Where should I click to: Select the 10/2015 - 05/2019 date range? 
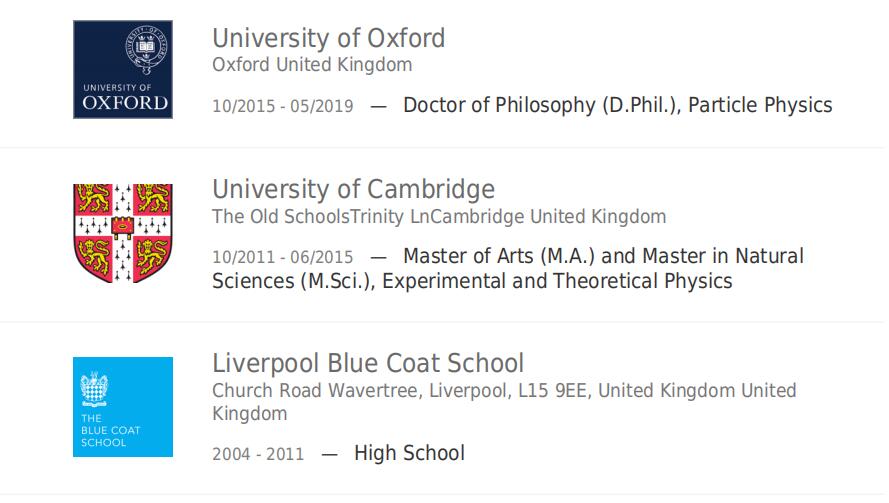(282, 107)
